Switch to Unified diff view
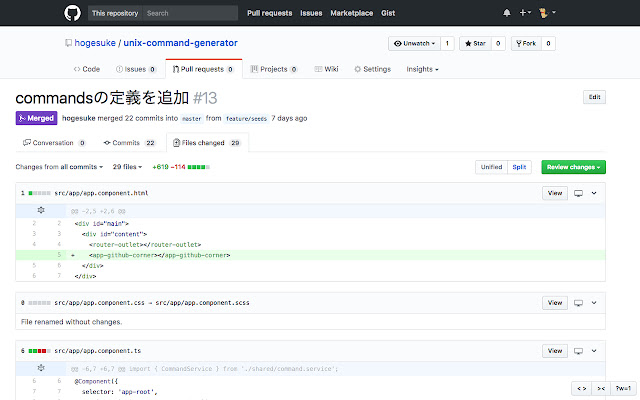This screenshot has width=640, height=400. pos(491,167)
